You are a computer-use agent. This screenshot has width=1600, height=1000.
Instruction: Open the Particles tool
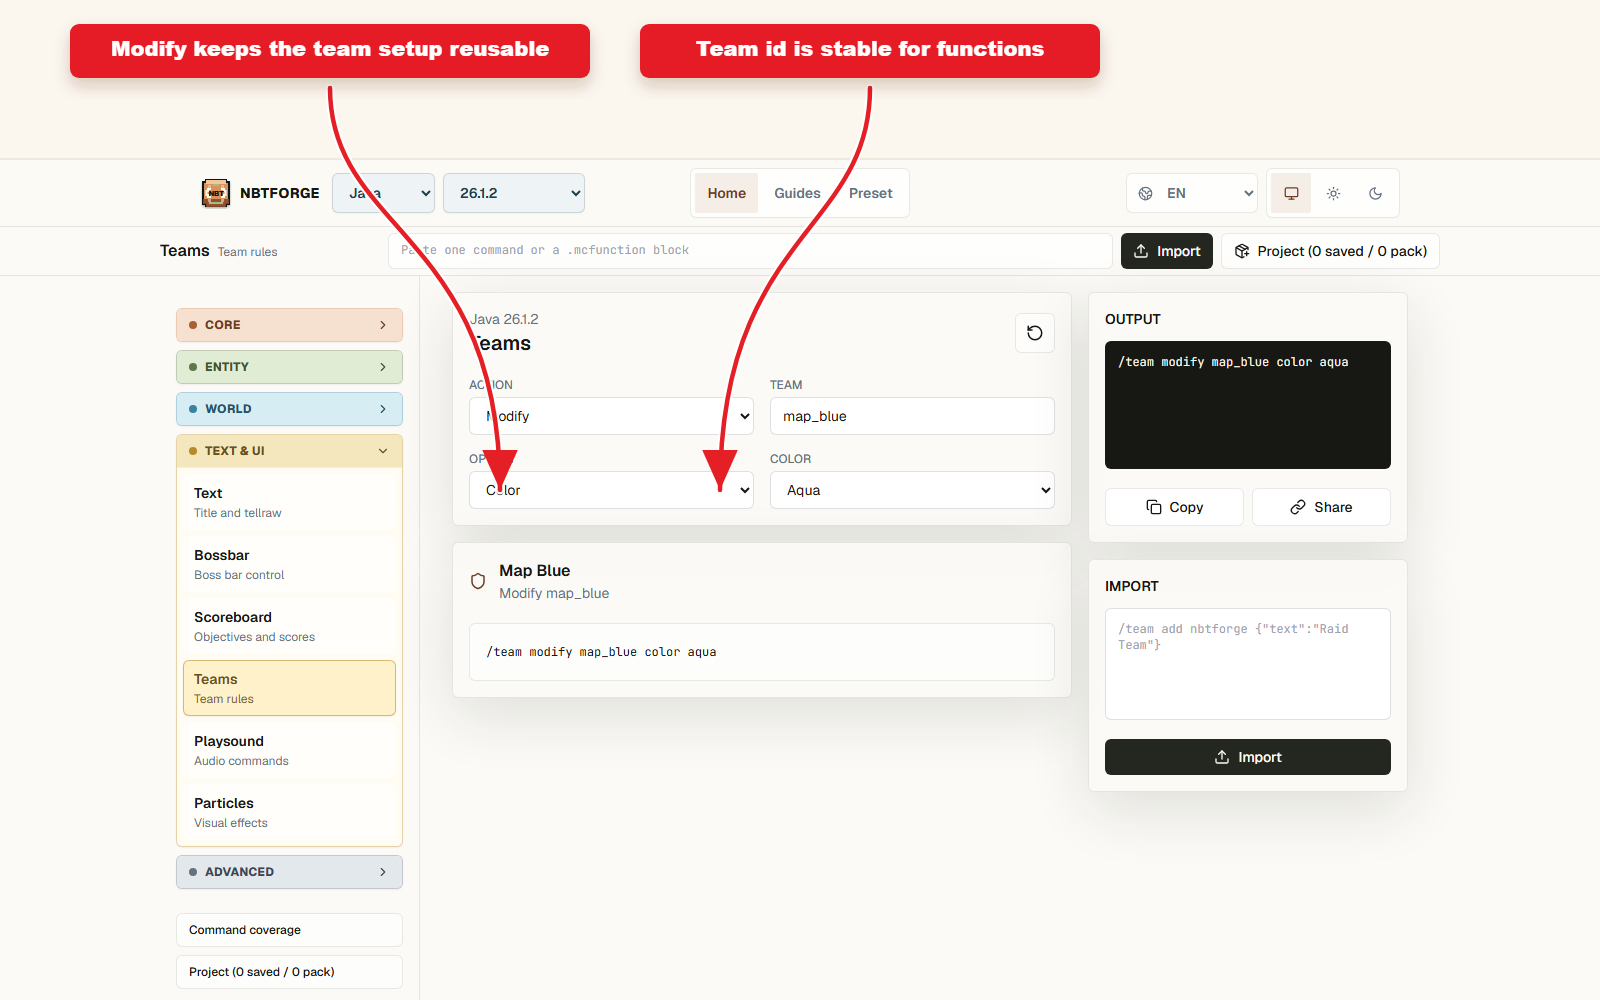coord(289,812)
